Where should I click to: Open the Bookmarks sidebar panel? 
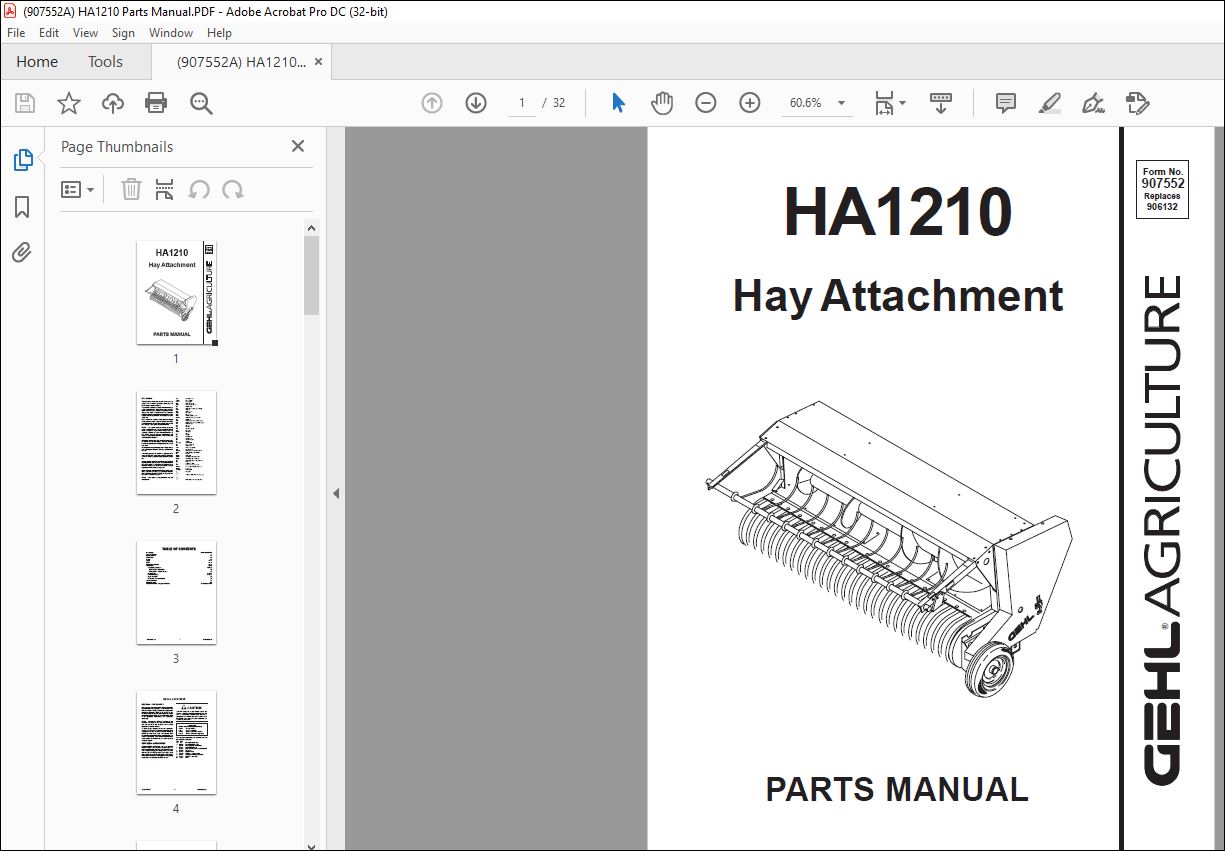coord(22,207)
